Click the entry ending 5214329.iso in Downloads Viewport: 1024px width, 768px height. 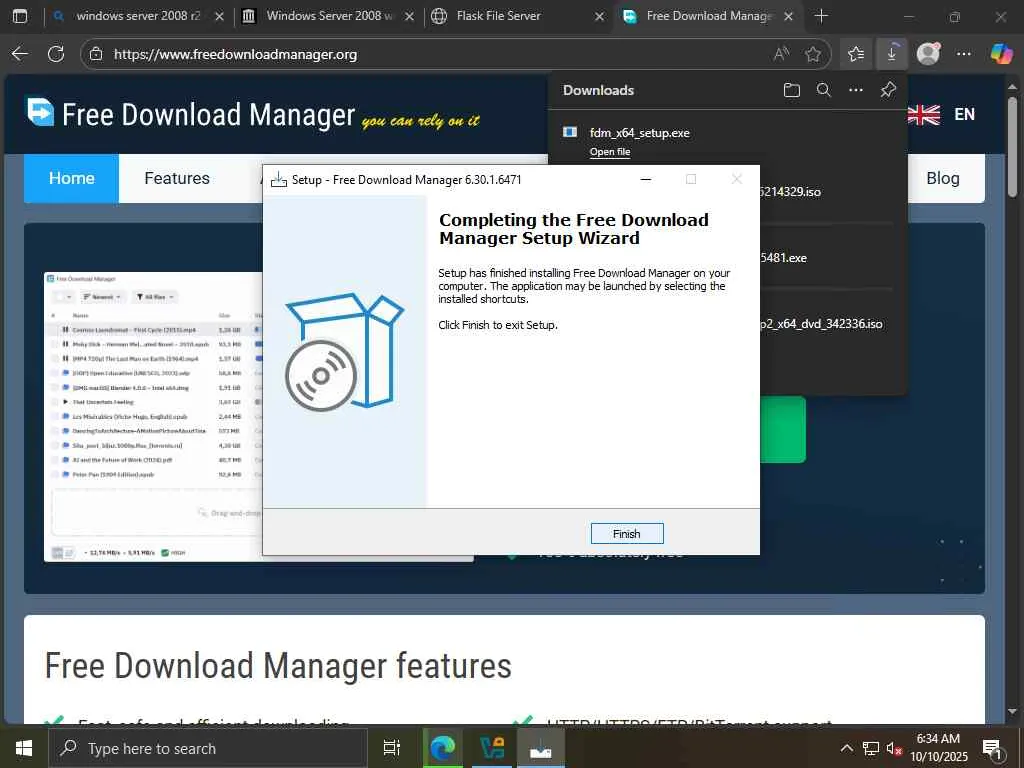pos(789,192)
